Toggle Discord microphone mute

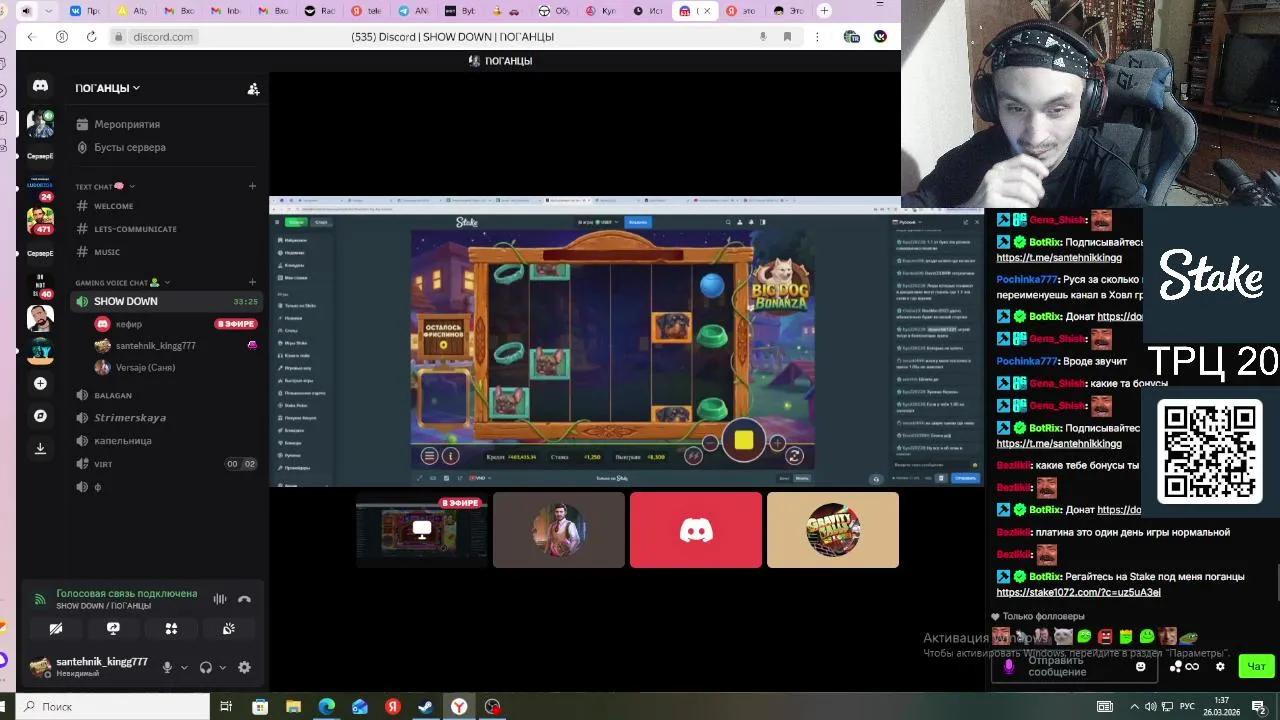[167, 667]
